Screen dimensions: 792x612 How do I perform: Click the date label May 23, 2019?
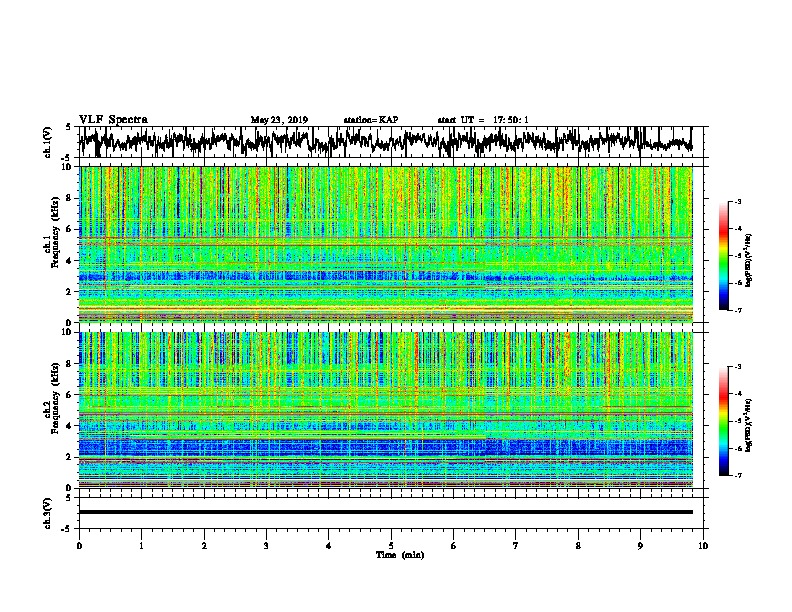pos(279,120)
